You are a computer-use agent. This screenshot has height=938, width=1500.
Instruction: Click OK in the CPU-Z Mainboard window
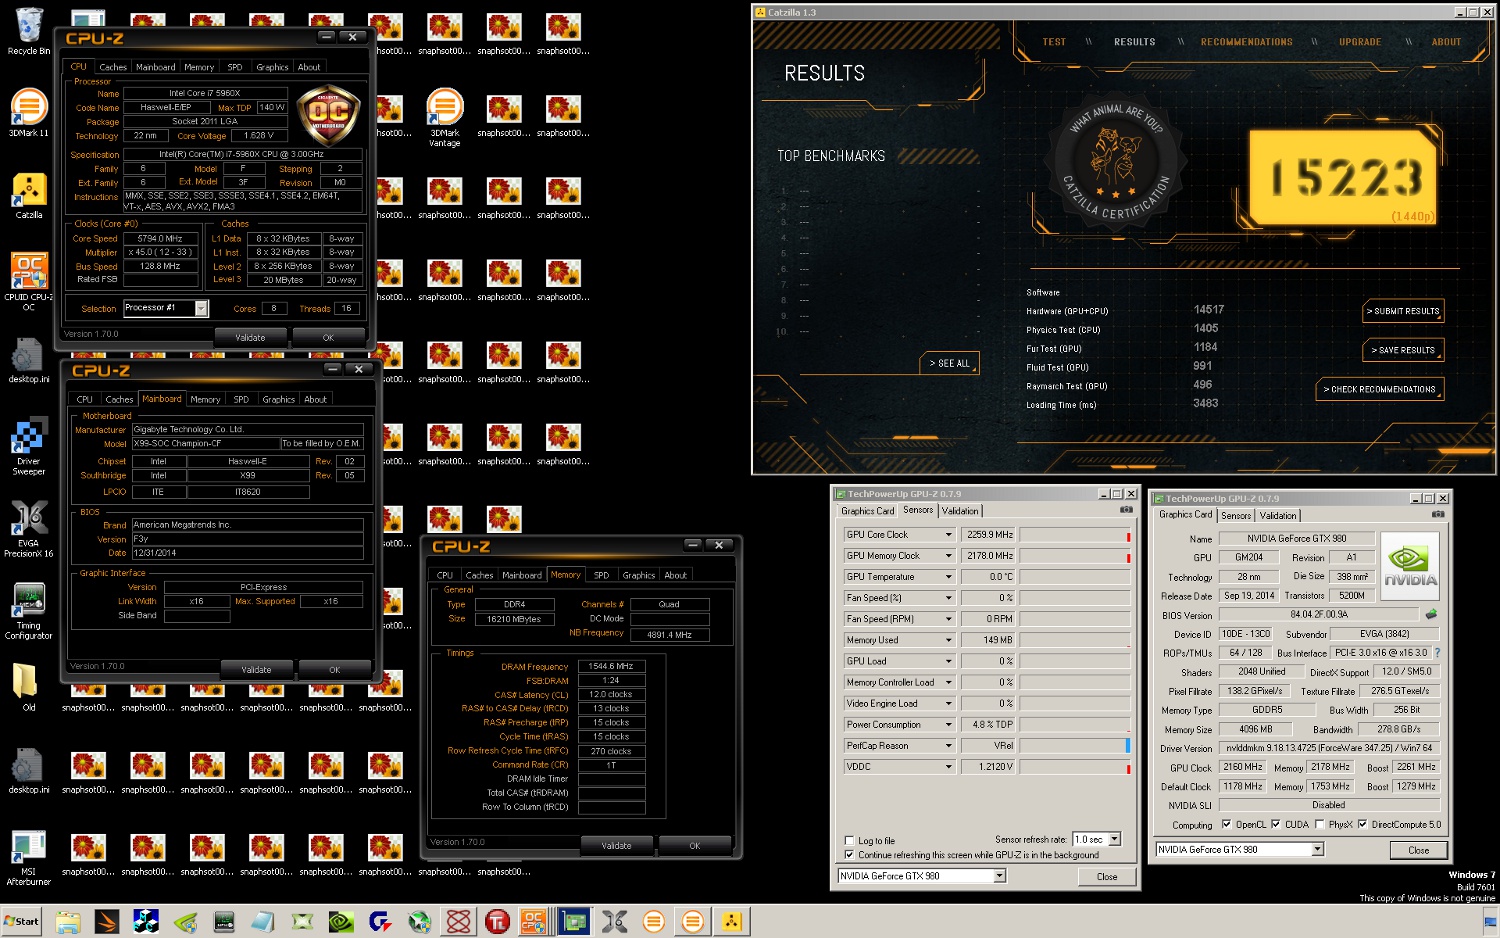(335, 670)
